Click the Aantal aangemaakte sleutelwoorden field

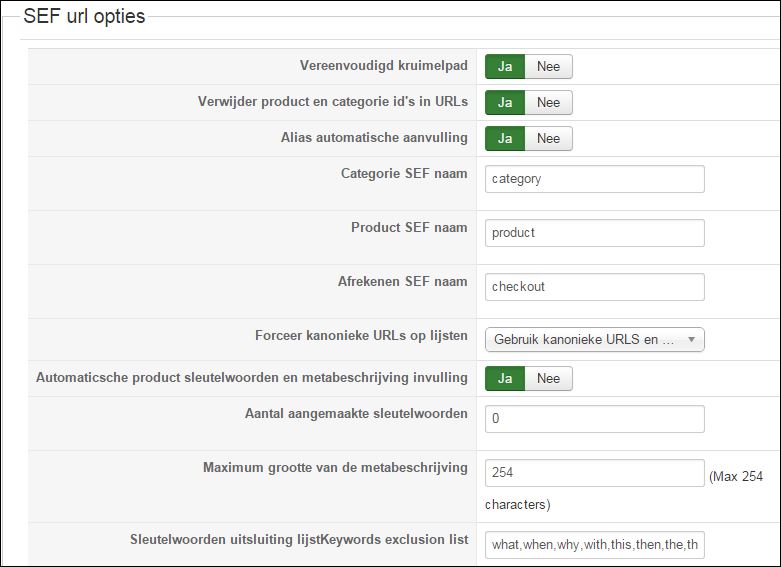(594, 419)
